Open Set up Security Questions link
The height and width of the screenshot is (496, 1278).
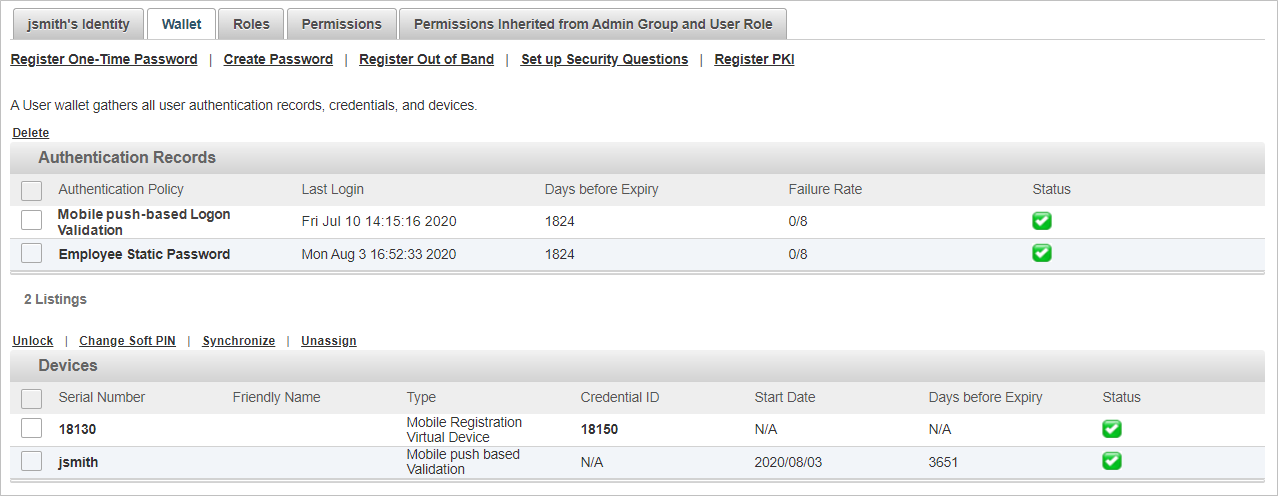(604, 59)
